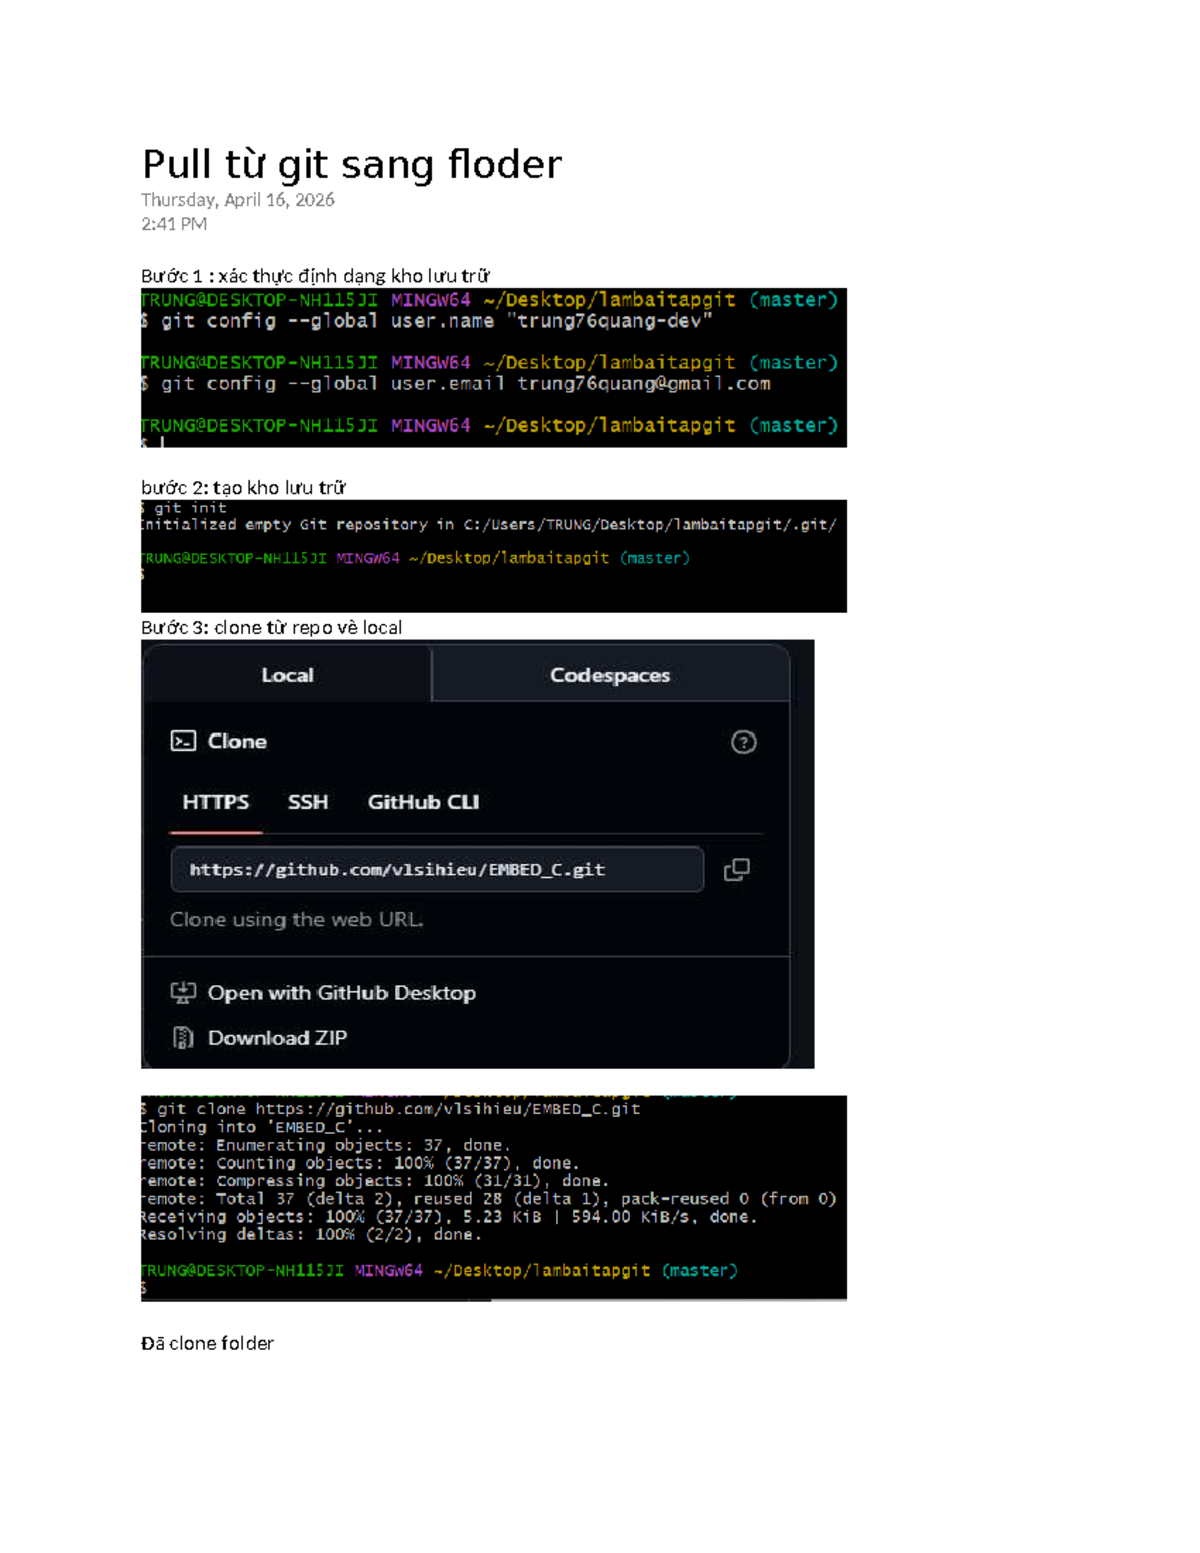The height and width of the screenshot is (1553, 1200).
Task: Switch to the Local tab
Action: 287,675
